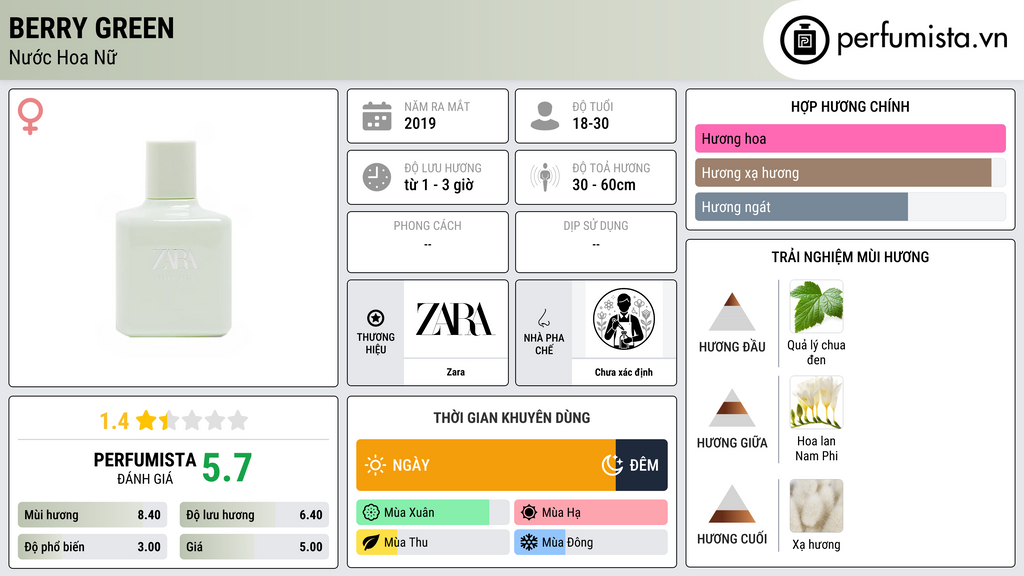
Task: Click the Thời gian khuyên dùng heading
Action: (x=512, y=417)
